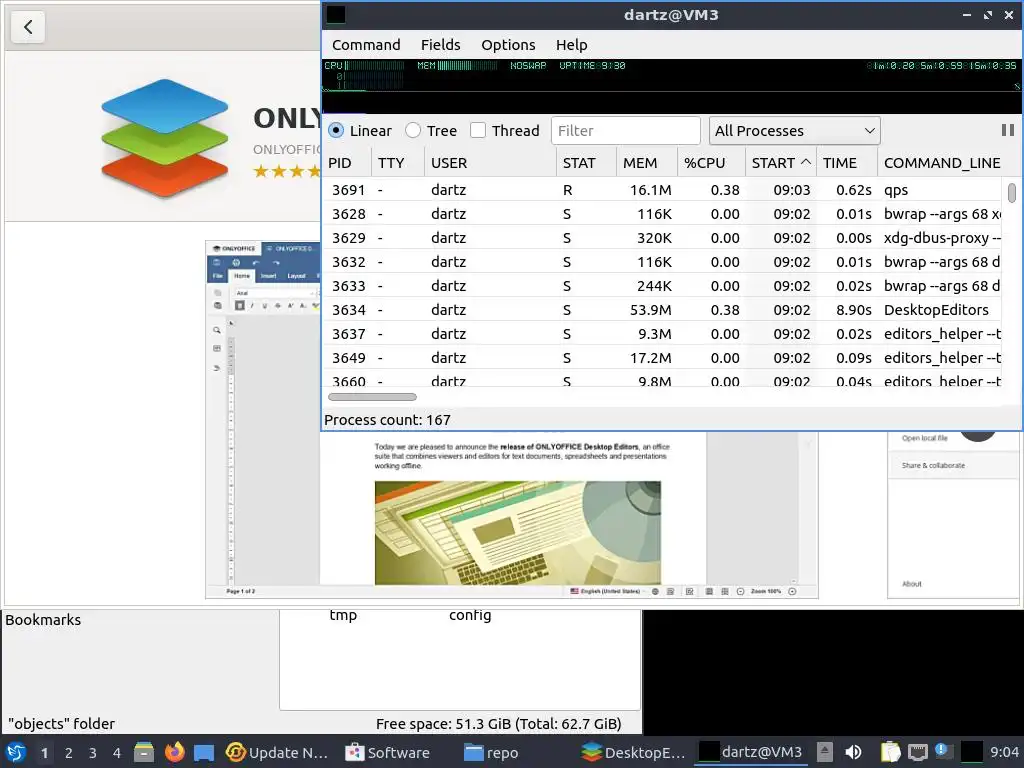Select process row with PID 3628
Image resolution: width=1024 pixels, height=768 pixels.
662,214
